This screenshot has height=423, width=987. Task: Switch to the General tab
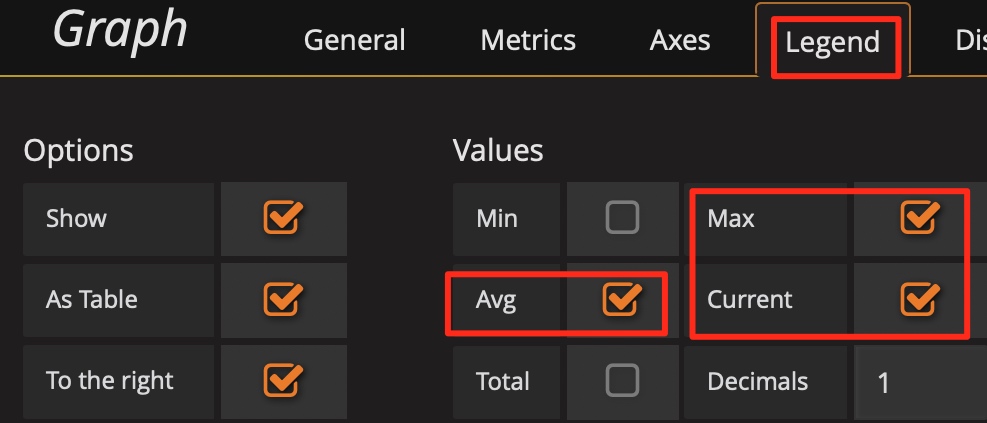click(x=354, y=41)
